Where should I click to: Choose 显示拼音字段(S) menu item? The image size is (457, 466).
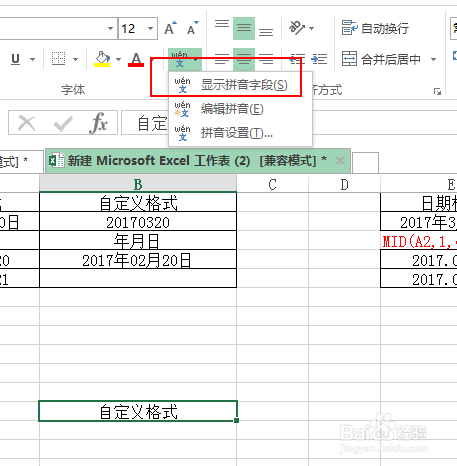click(x=240, y=85)
